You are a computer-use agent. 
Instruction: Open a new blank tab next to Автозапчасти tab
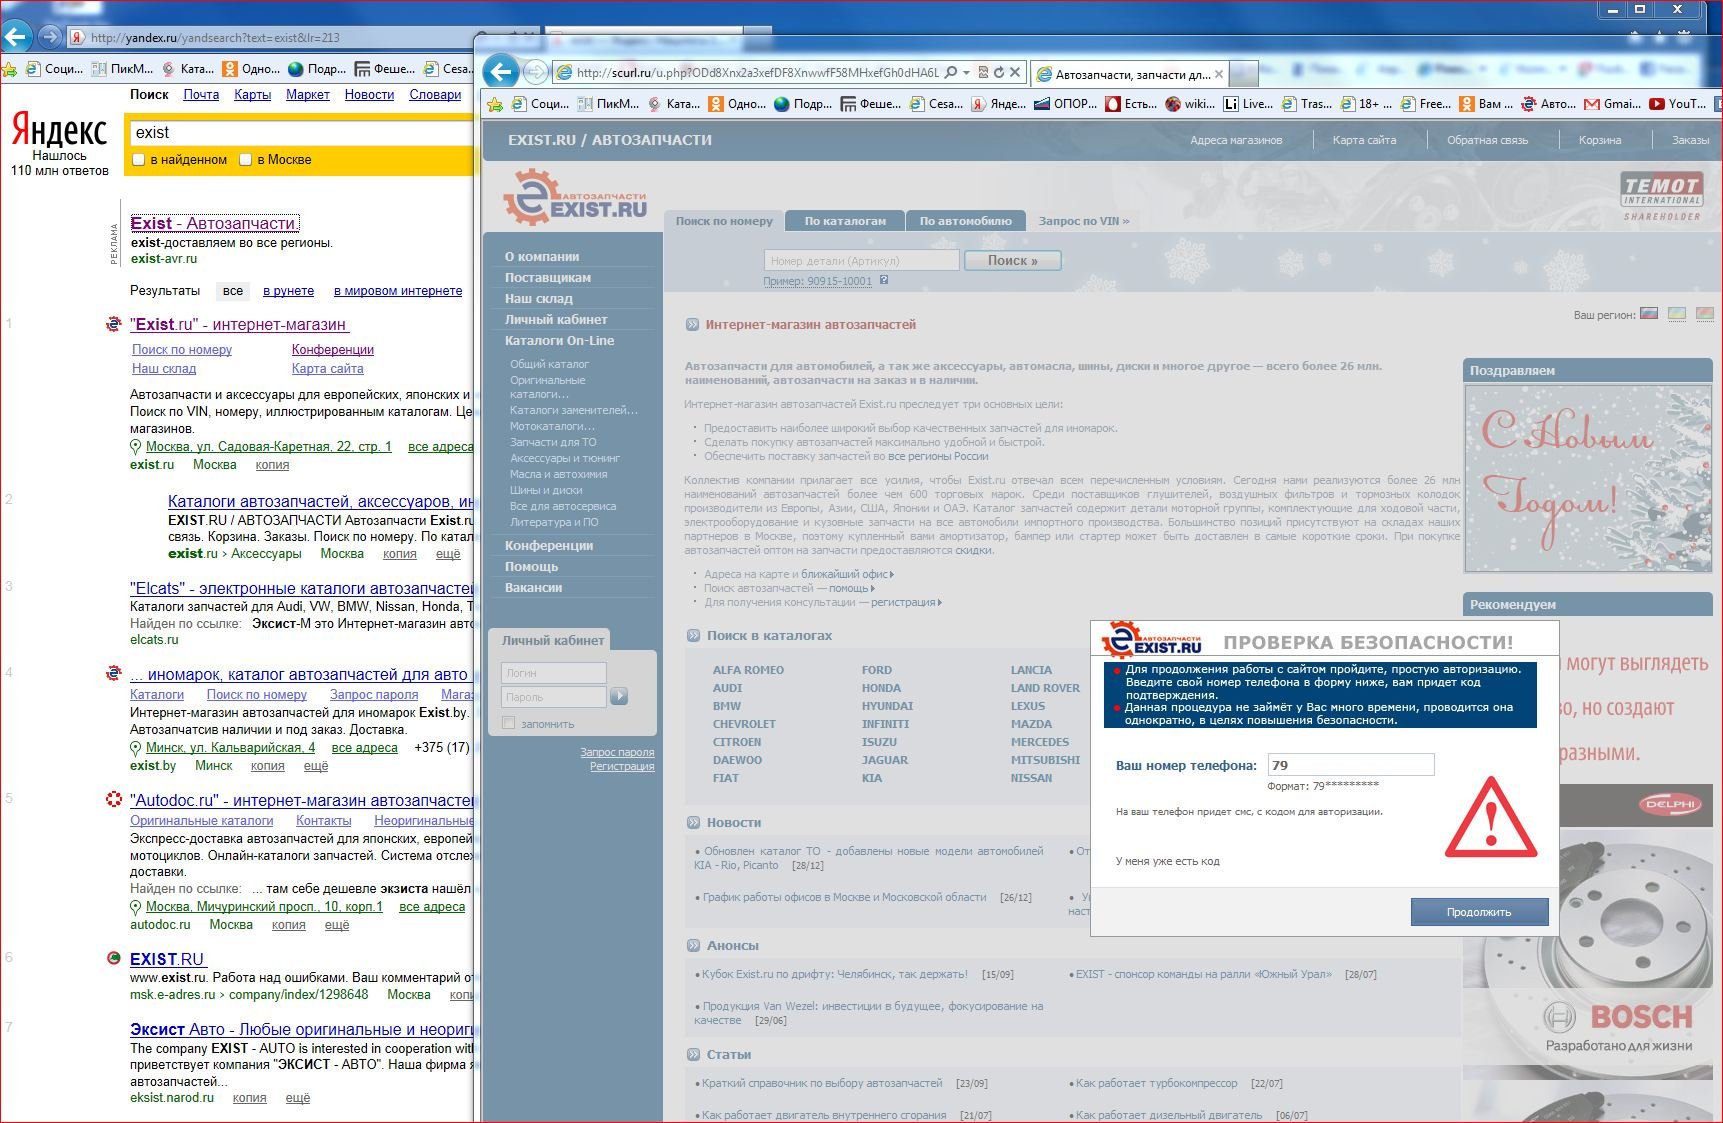coord(1243,74)
